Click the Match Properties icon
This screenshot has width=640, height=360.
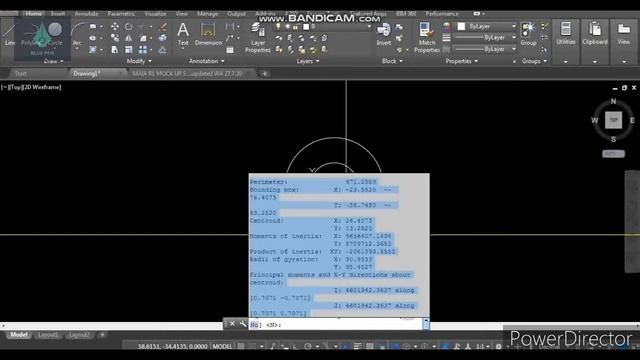[427, 38]
